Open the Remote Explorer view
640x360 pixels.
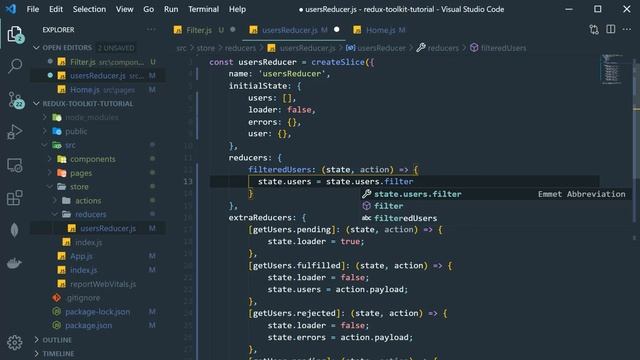point(15,165)
